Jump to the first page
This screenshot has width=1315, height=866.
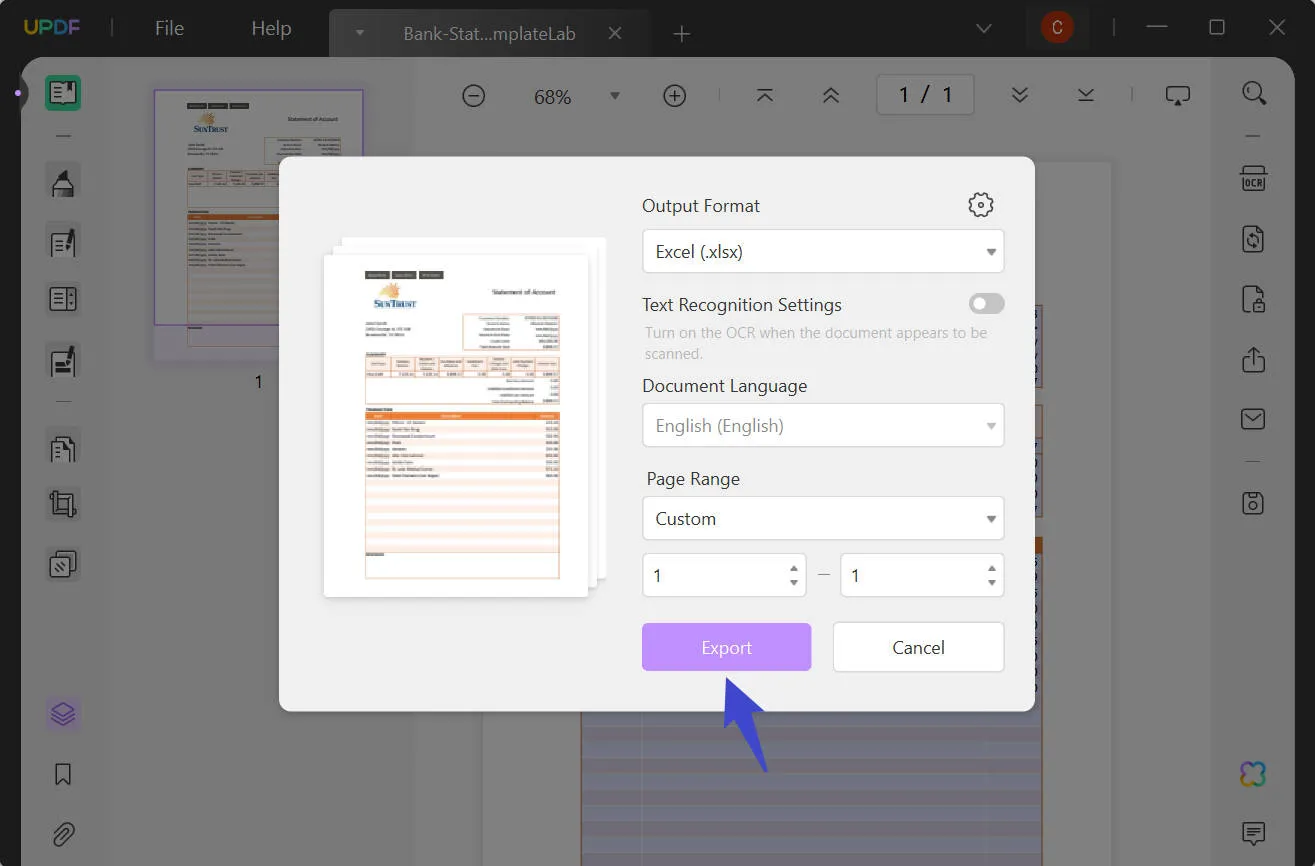pos(765,95)
